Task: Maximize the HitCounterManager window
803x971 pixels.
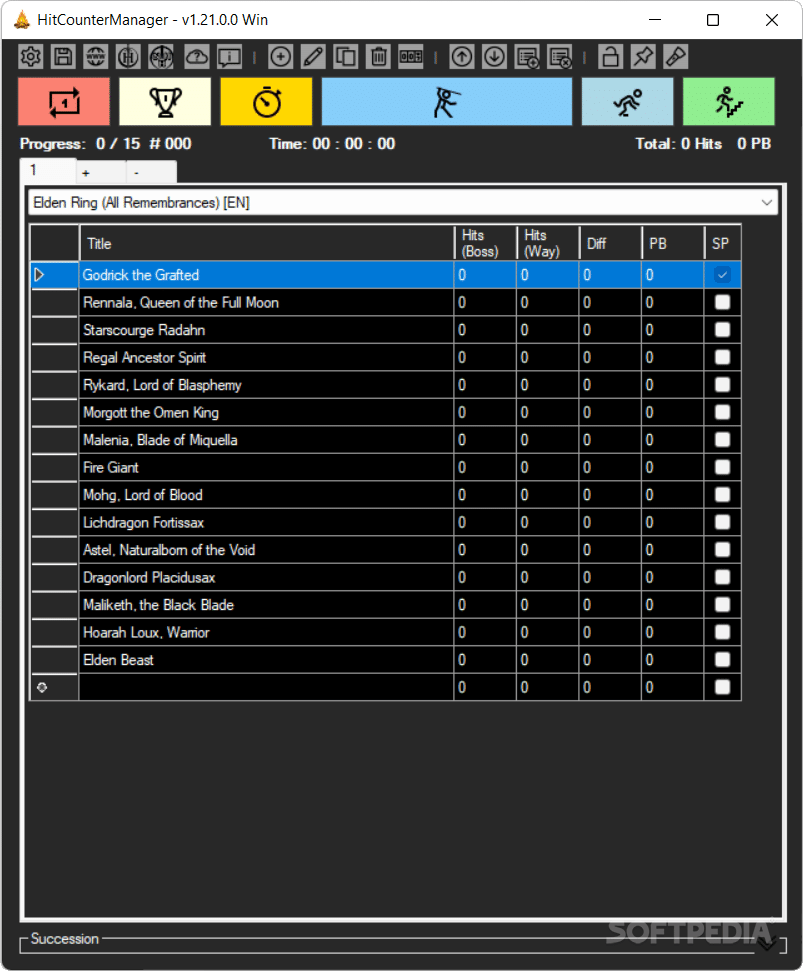Action: (713, 20)
